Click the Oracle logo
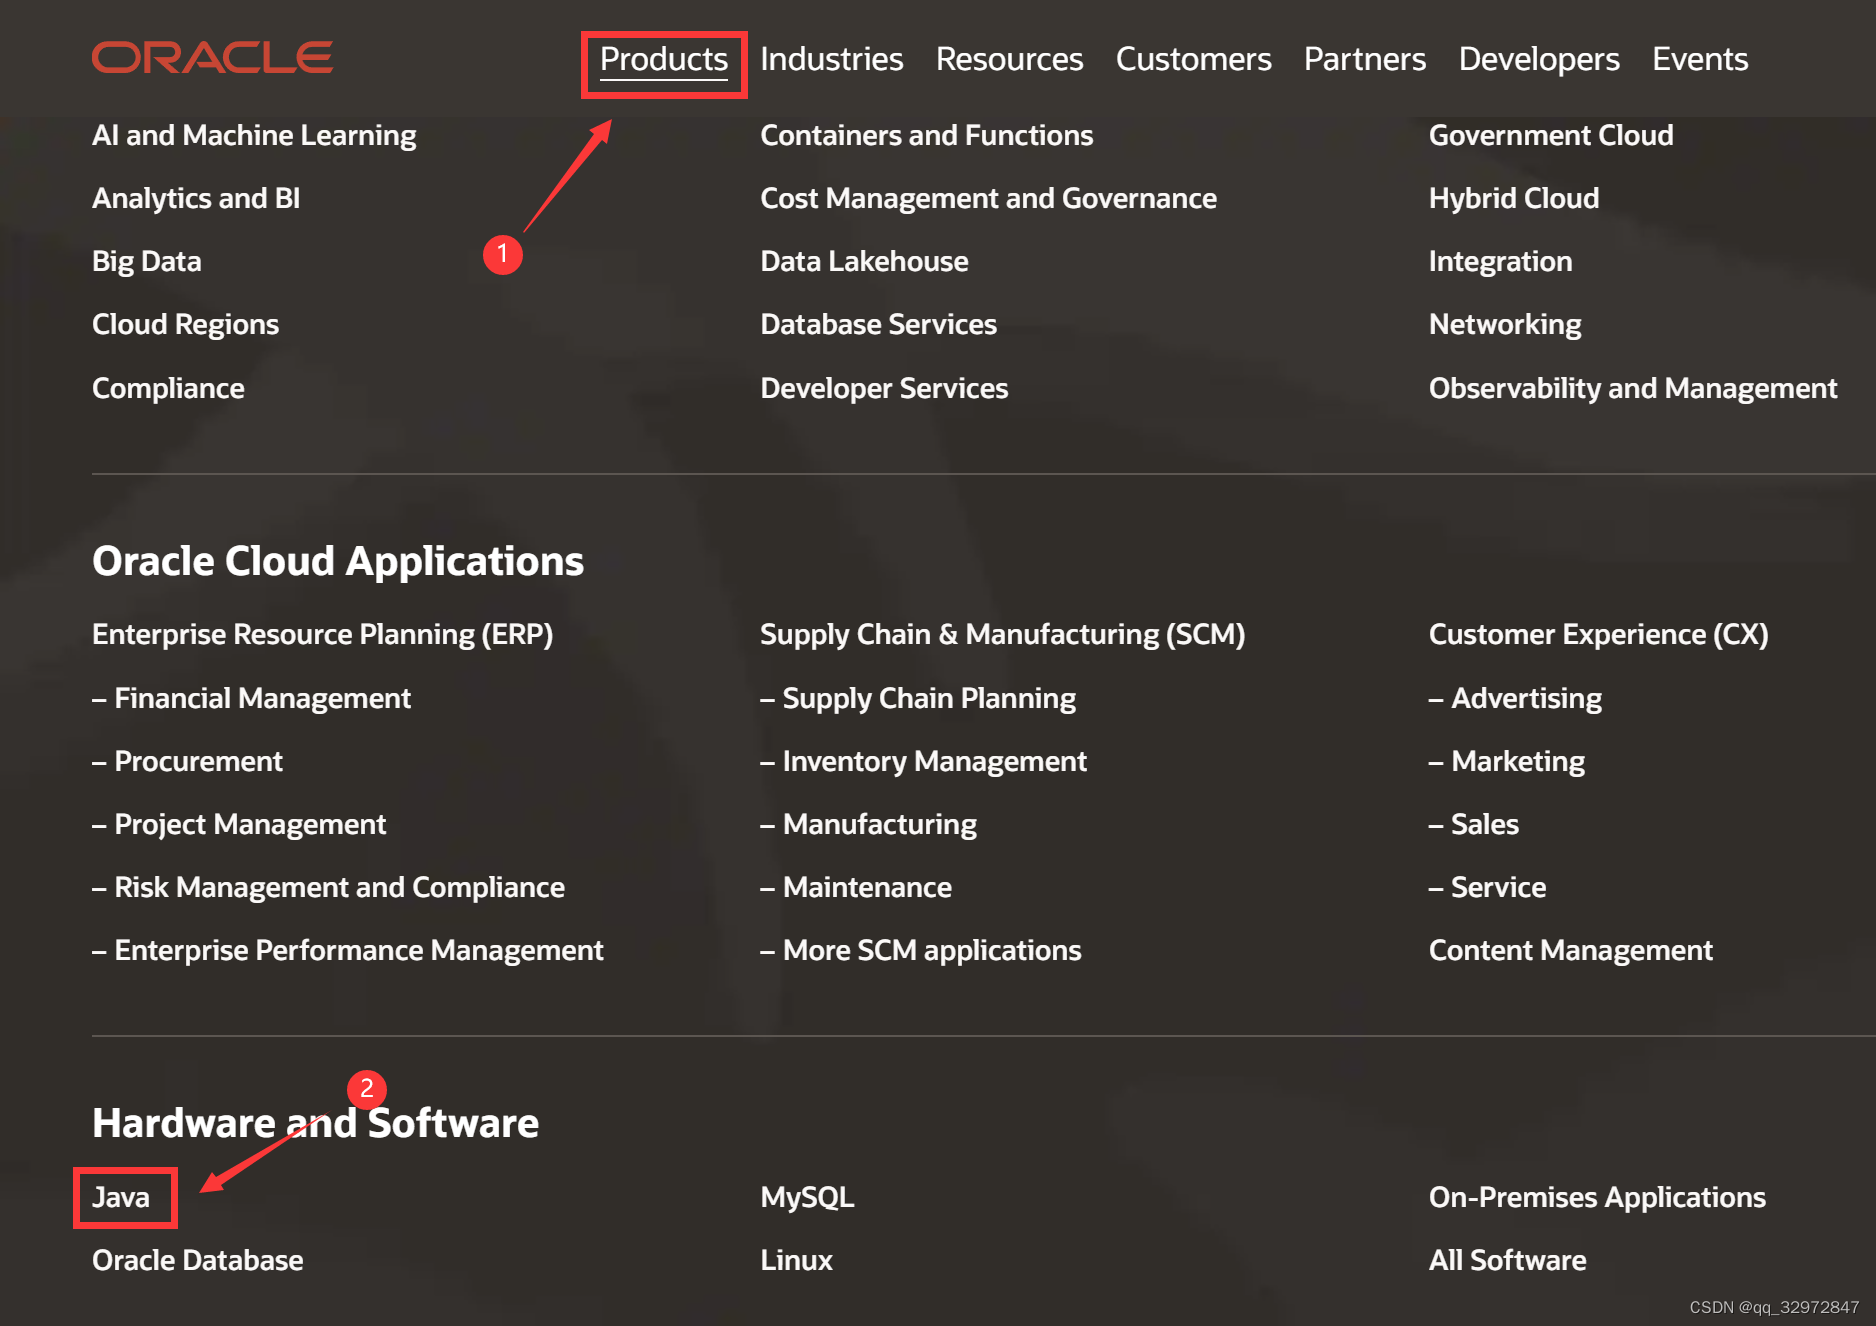The width and height of the screenshot is (1876, 1326). point(212,58)
